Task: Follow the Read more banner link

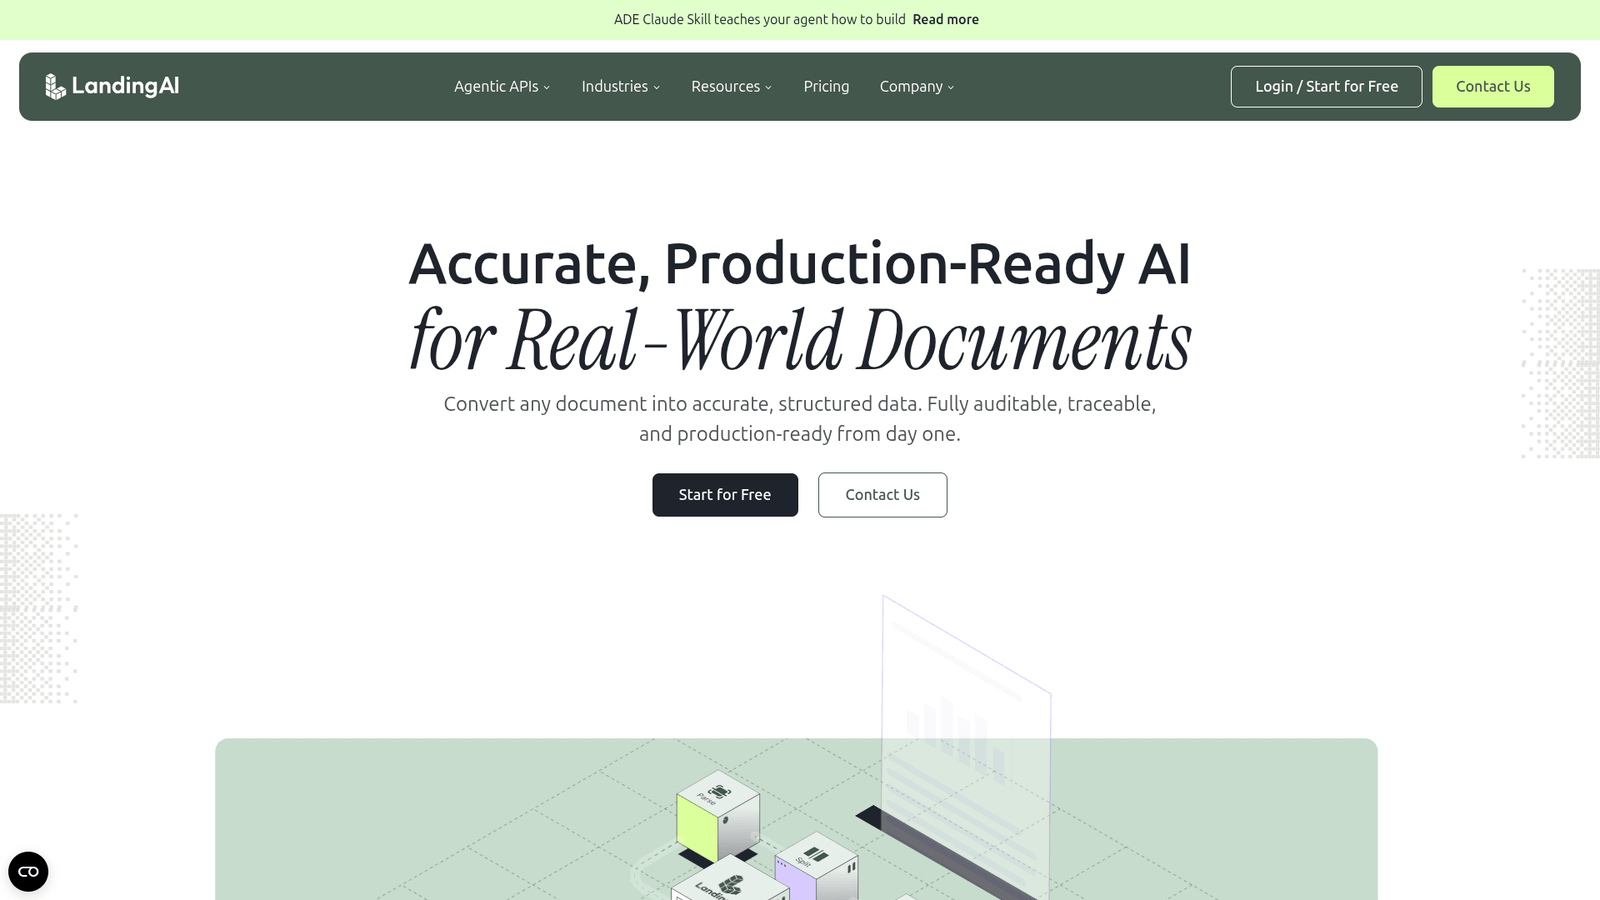Action: point(945,19)
